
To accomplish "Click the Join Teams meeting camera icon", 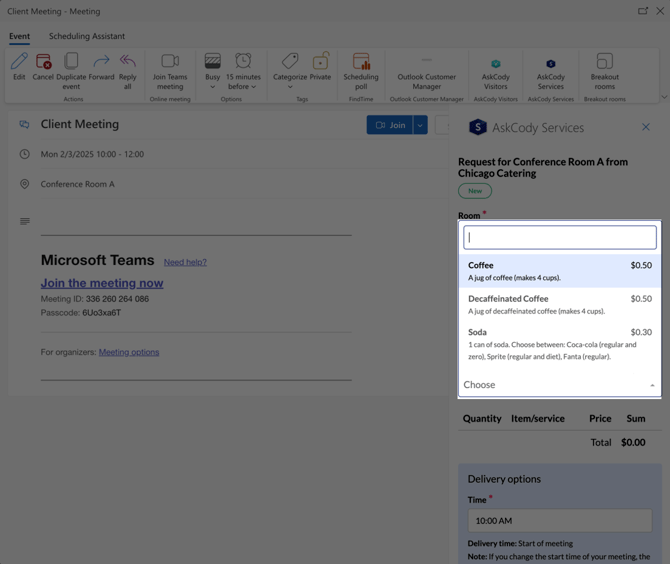I will pos(170,61).
